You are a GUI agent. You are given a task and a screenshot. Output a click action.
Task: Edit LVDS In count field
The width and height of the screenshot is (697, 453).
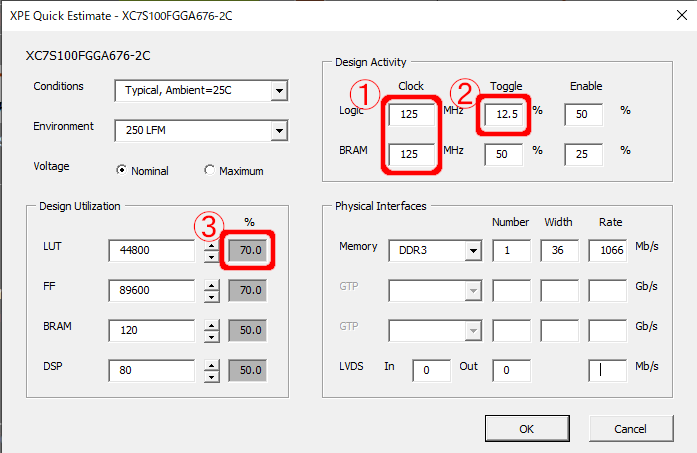click(432, 371)
